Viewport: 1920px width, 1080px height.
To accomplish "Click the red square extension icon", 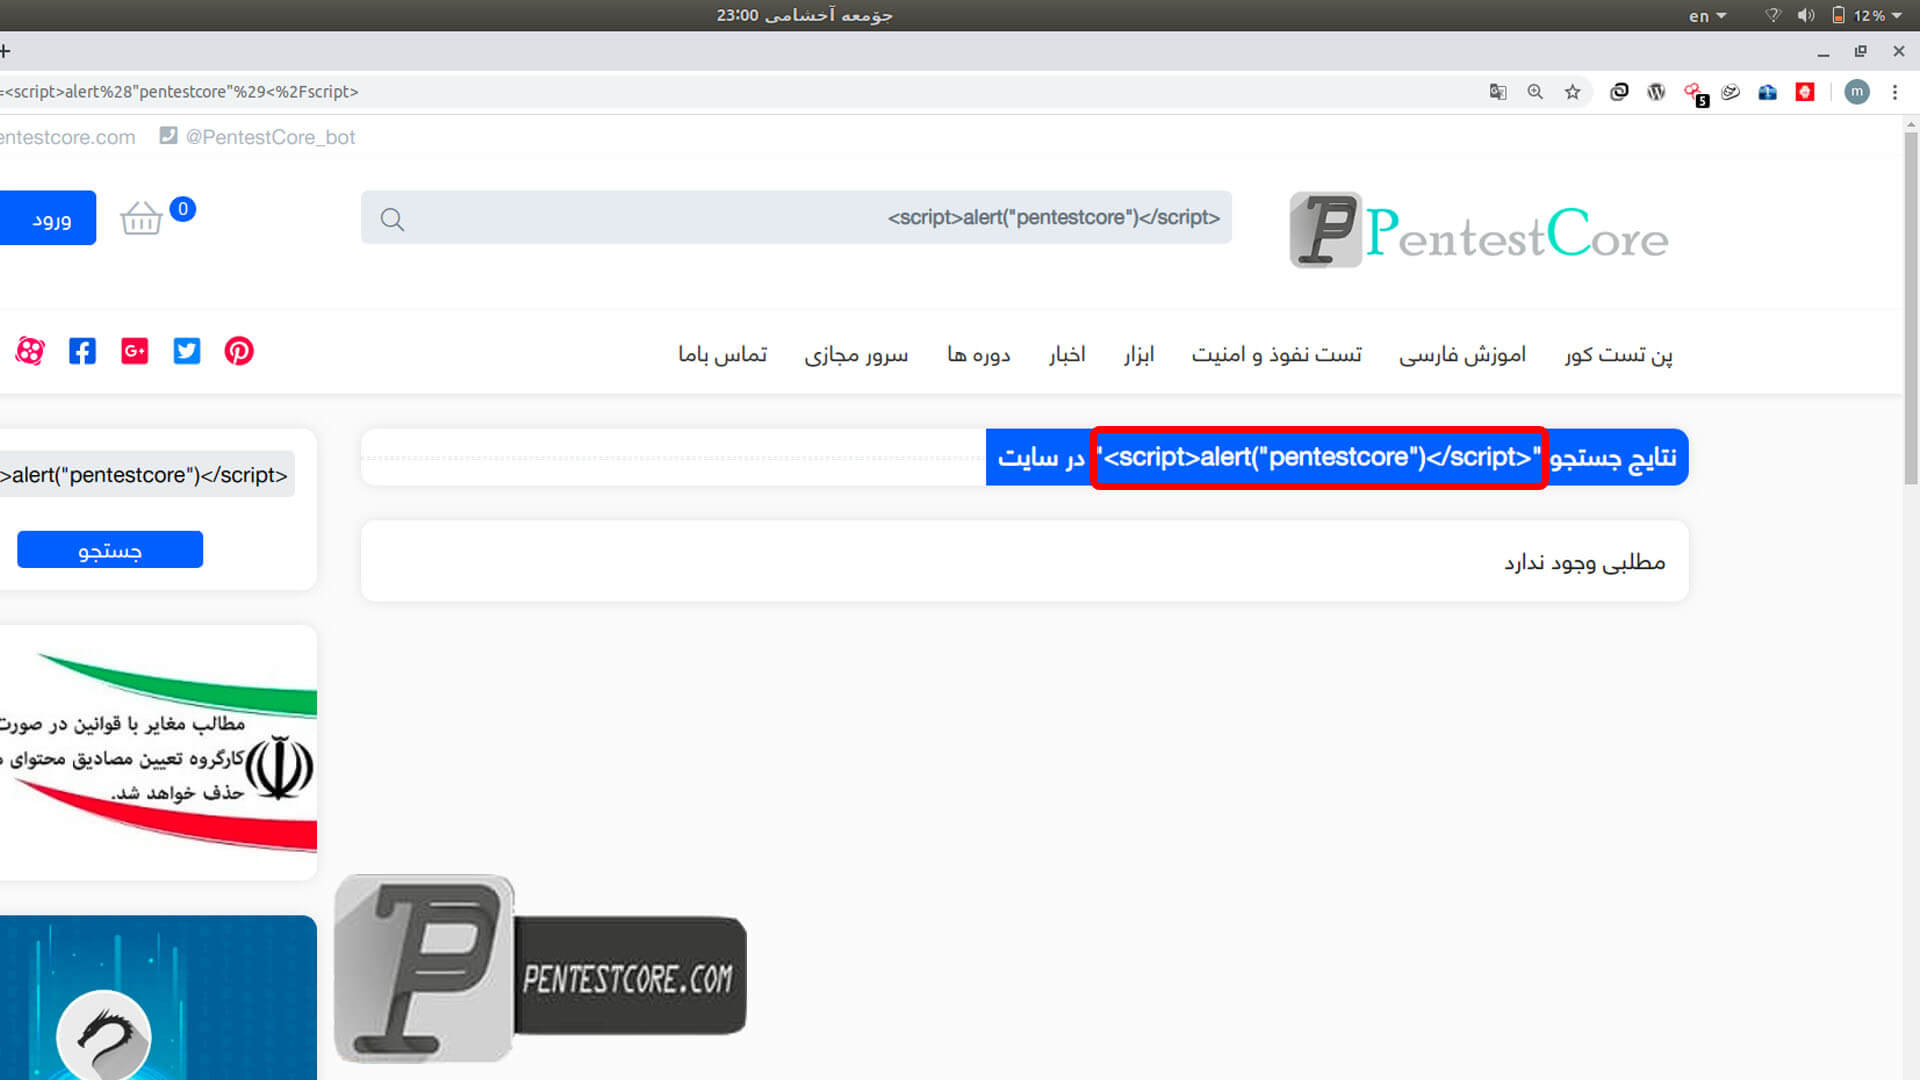I will pos(1805,92).
